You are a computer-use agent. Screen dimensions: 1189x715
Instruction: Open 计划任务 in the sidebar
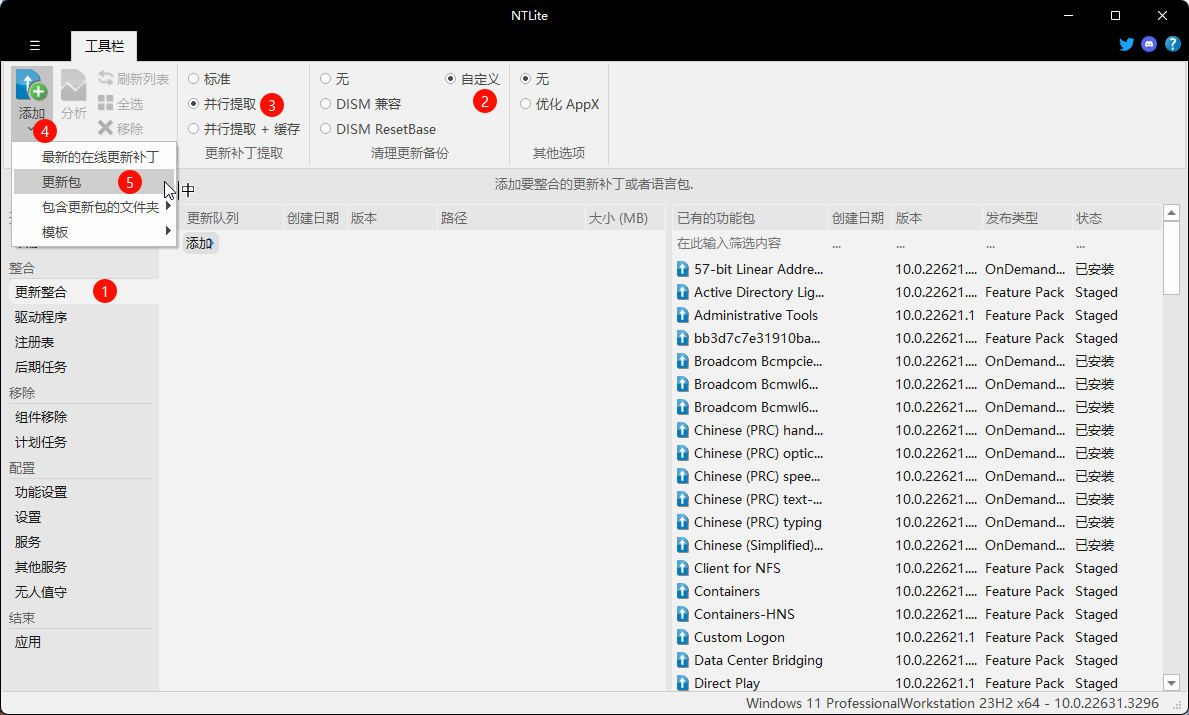coord(41,442)
